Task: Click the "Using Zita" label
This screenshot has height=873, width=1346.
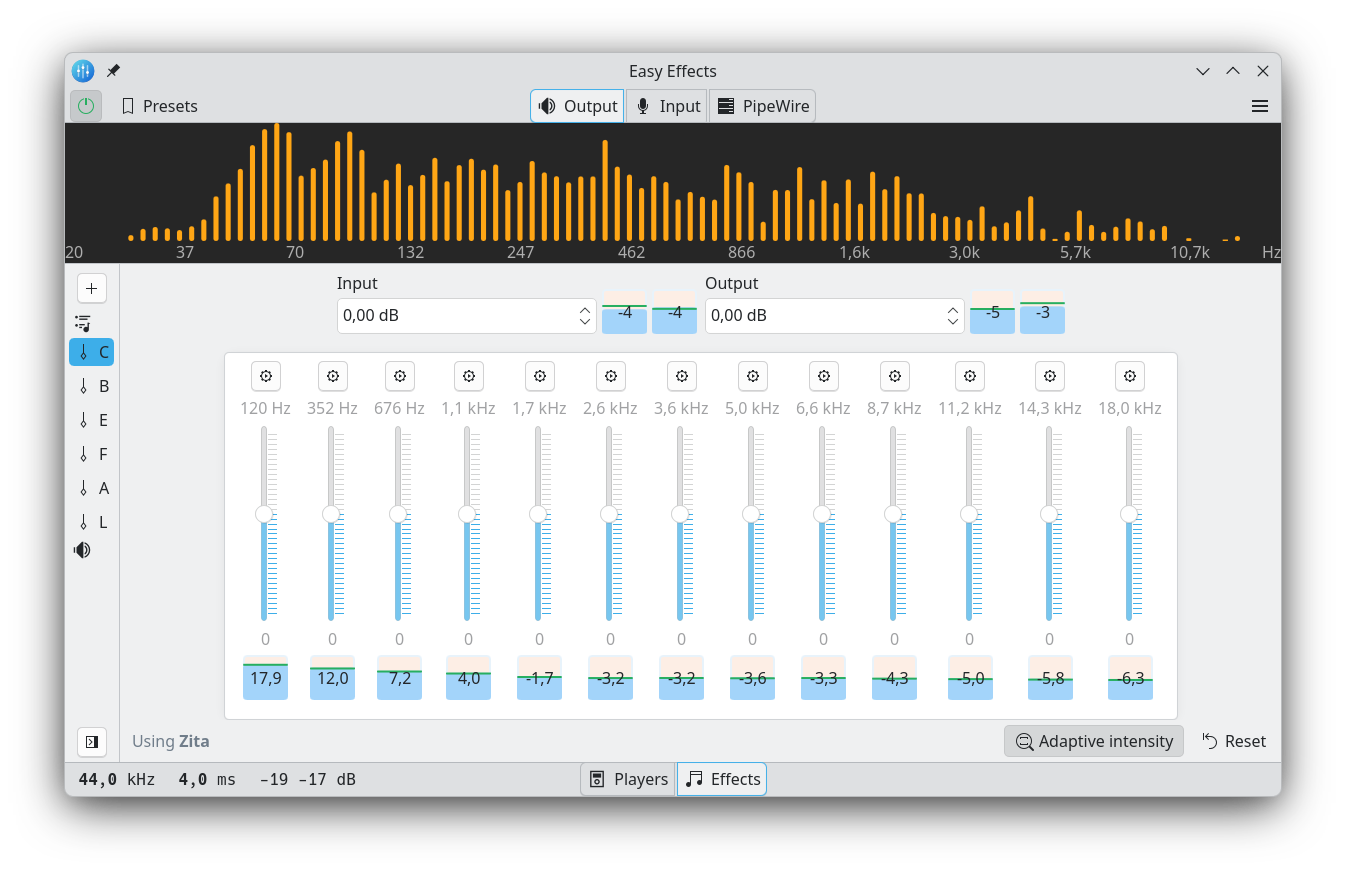Action: point(171,741)
